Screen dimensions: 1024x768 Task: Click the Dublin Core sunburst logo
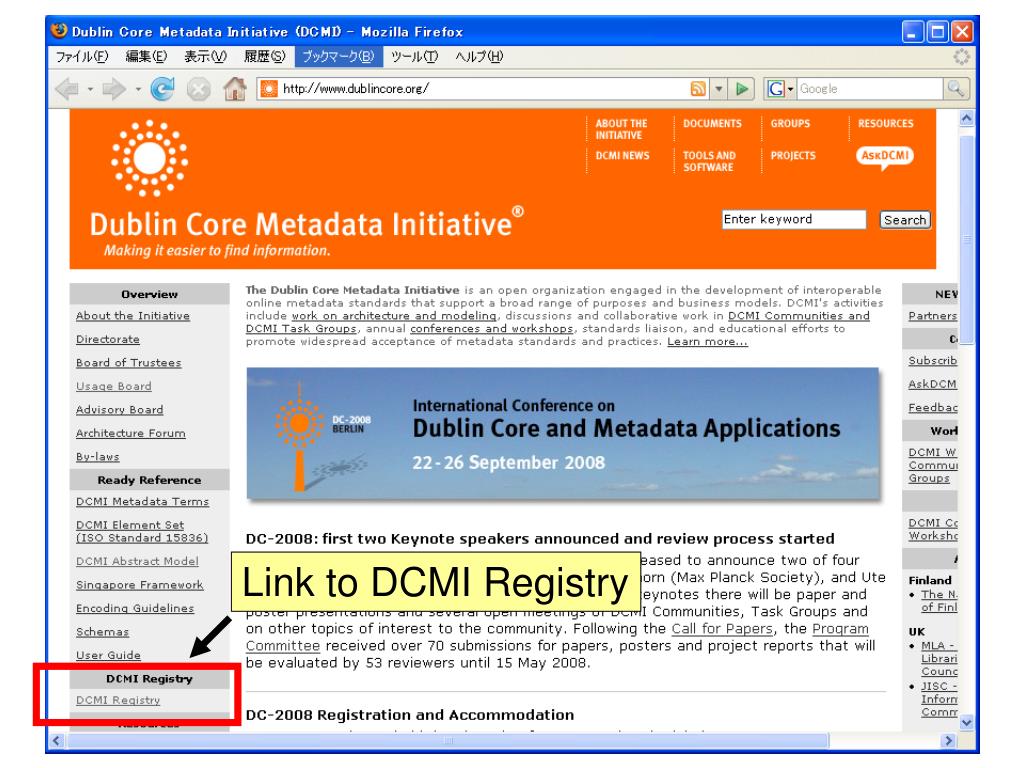[x=150, y=158]
